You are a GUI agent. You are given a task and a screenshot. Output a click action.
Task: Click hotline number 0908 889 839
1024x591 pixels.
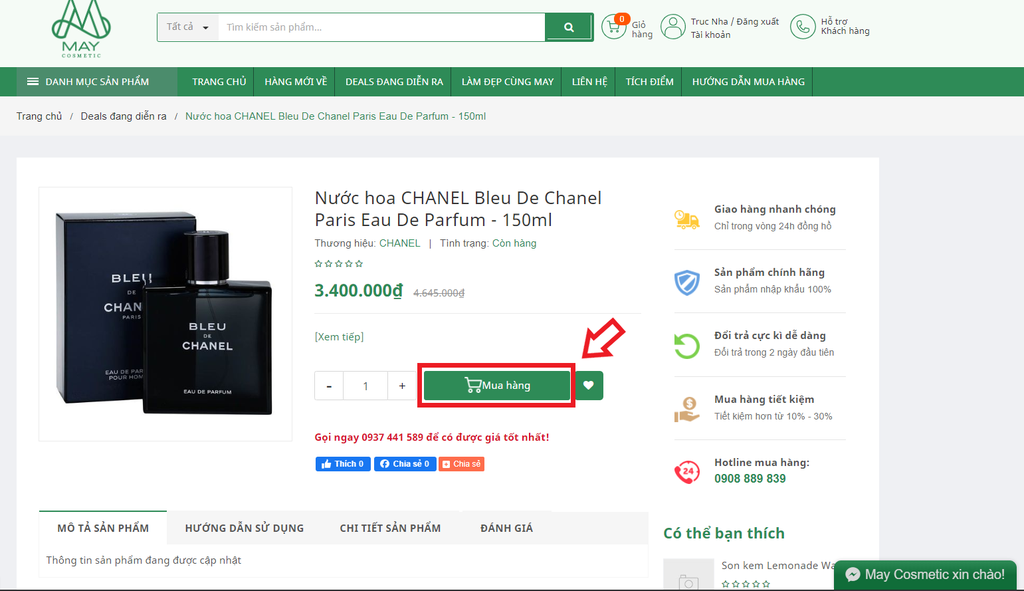coord(750,479)
